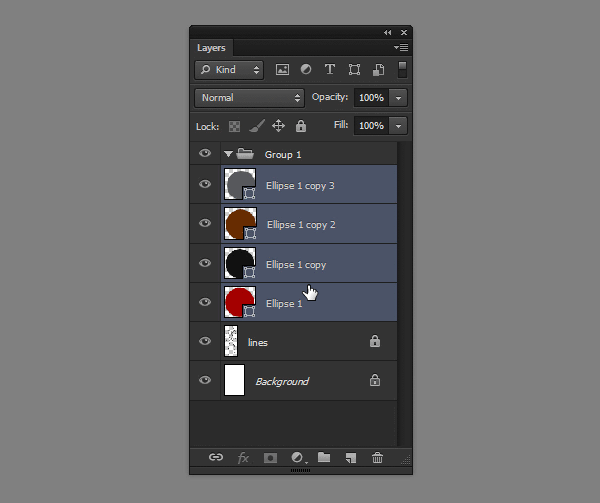
Task: Add a layer mask
Action: [270, 457]
